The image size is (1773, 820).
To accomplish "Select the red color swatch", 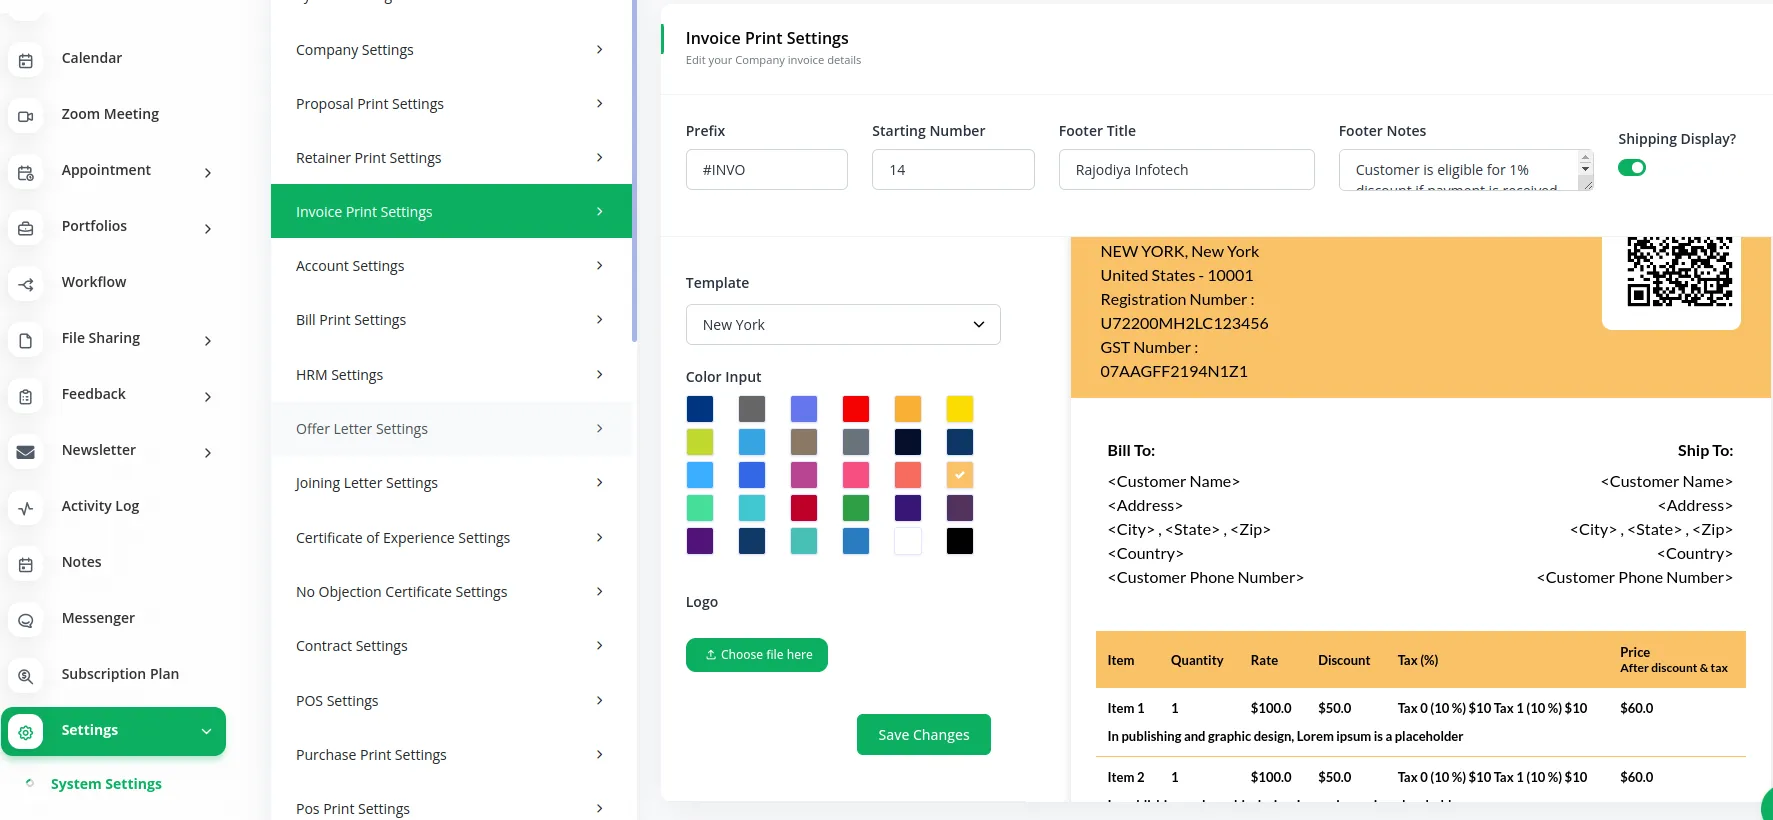I will click(855, 409).
